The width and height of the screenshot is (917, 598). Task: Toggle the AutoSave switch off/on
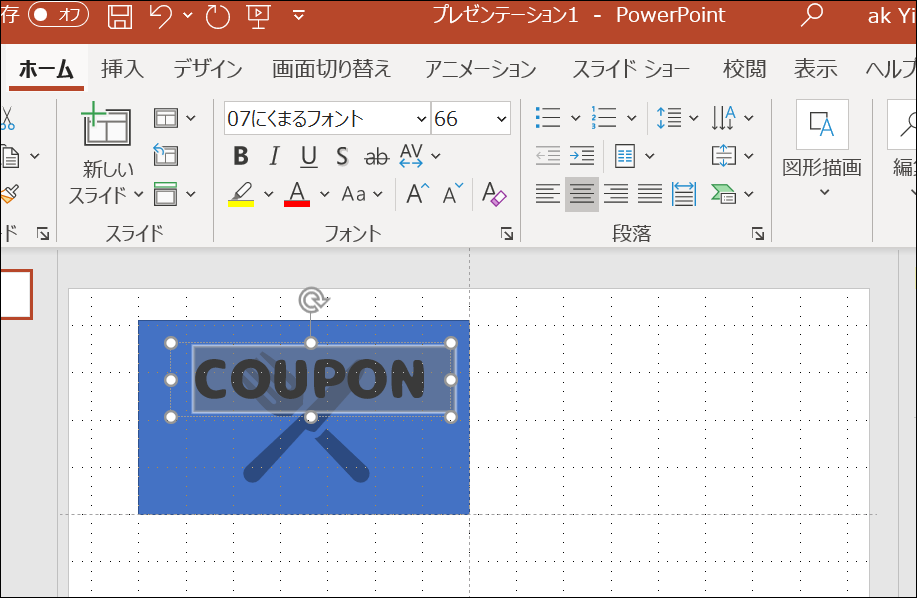tap(58, 14)
